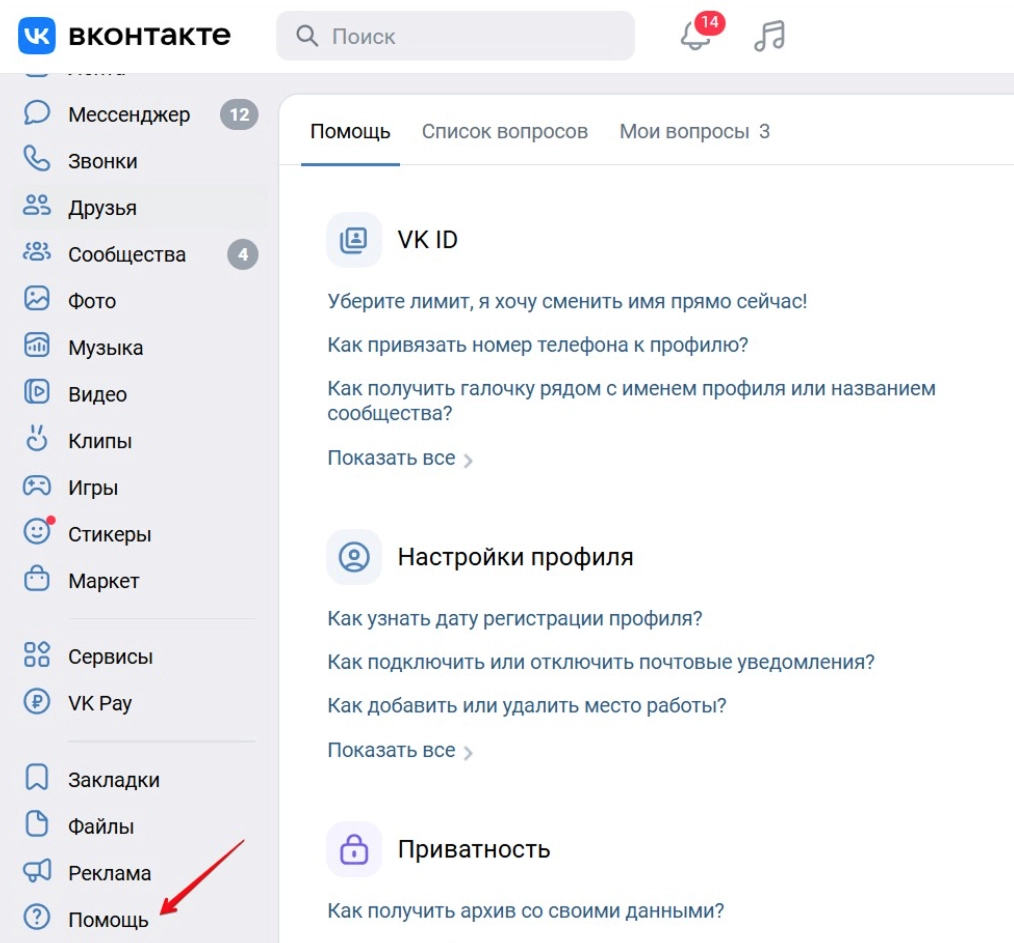Open Музыка label in sidebar

click(x=105, y=347)
